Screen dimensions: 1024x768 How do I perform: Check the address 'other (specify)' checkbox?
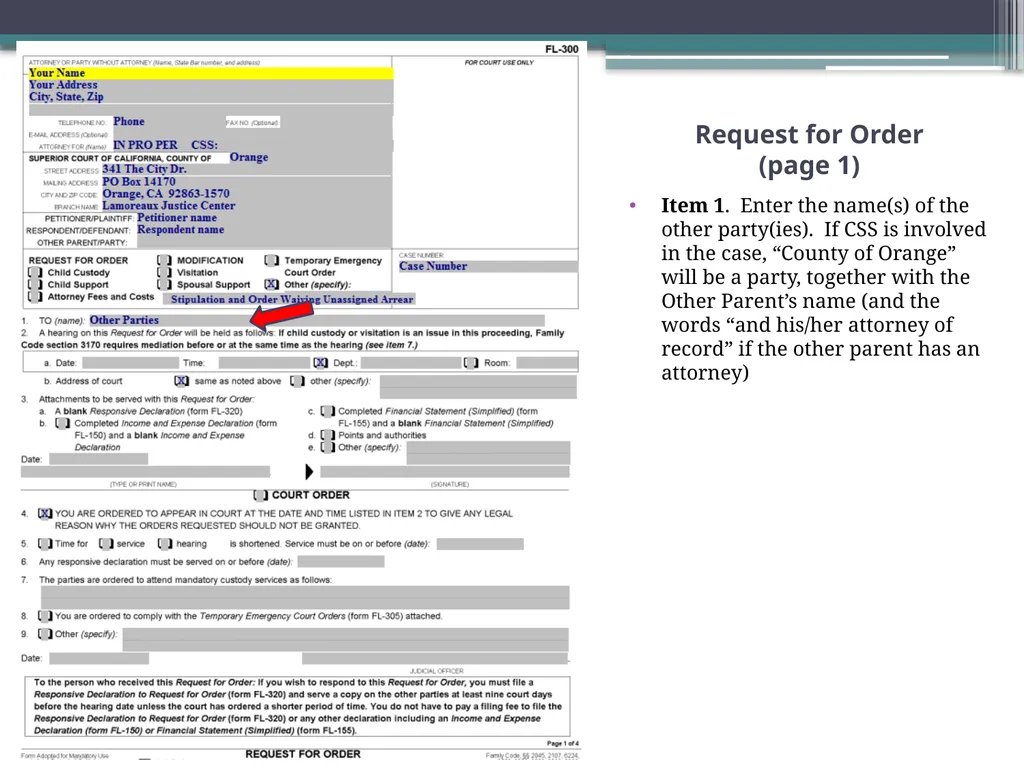[x=297, y=381]
